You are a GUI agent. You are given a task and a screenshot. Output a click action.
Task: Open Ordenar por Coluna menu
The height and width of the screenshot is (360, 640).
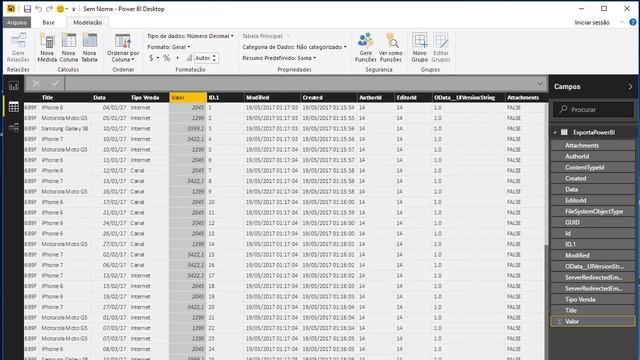point(123,48)
